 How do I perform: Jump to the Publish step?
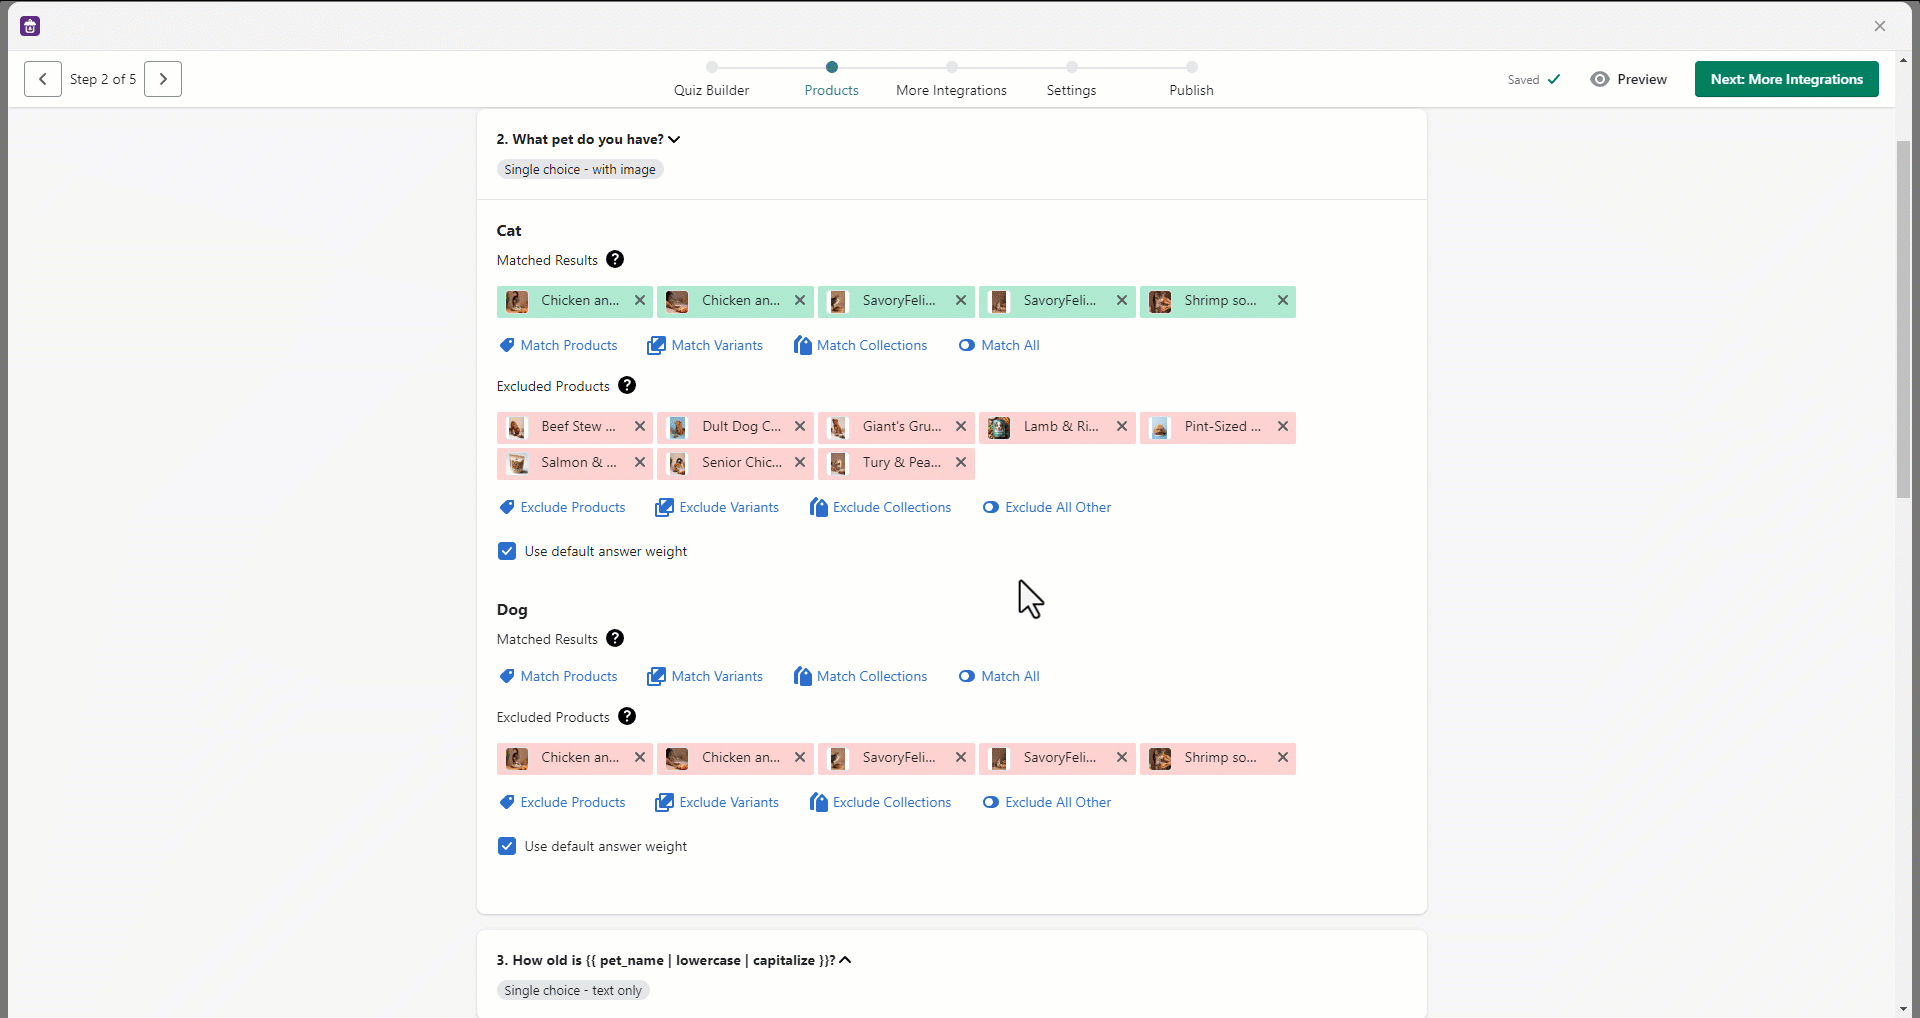pyautogui.click(x=1191, y=80)
